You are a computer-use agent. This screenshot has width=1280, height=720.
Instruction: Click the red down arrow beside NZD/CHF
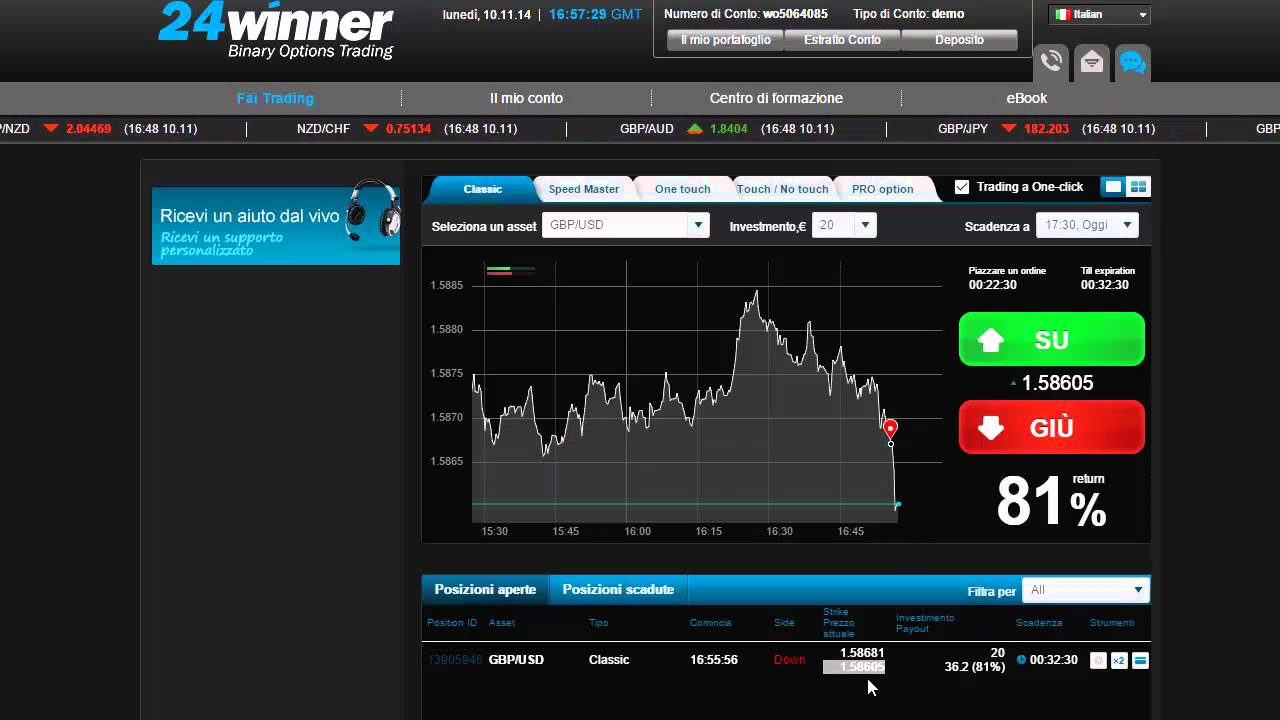371,129
